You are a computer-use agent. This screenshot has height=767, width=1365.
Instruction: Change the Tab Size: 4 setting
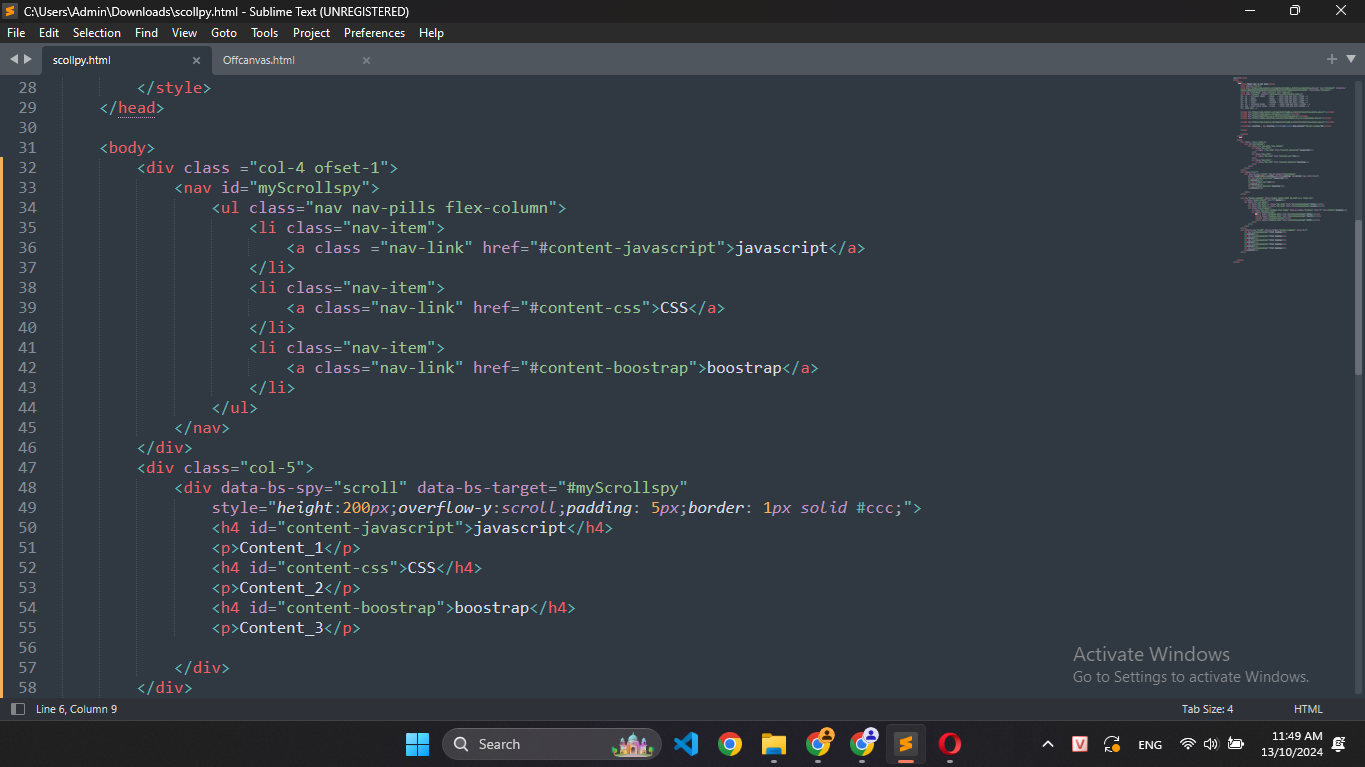[1207, 709]
